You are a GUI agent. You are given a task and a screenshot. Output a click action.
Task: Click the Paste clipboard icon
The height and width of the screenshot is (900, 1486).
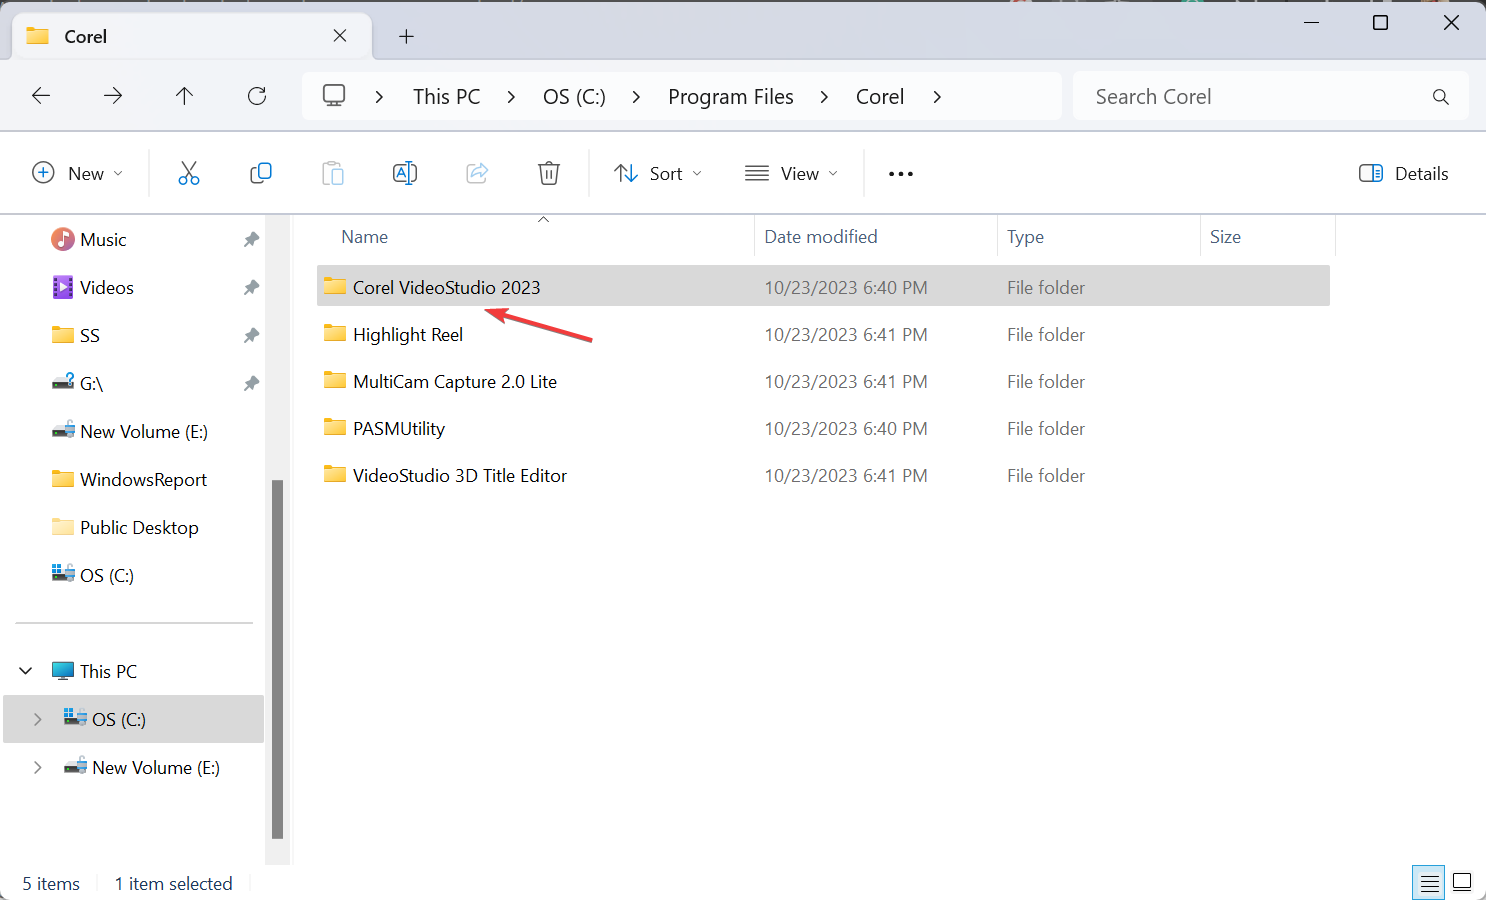click(x=333, y=173)
